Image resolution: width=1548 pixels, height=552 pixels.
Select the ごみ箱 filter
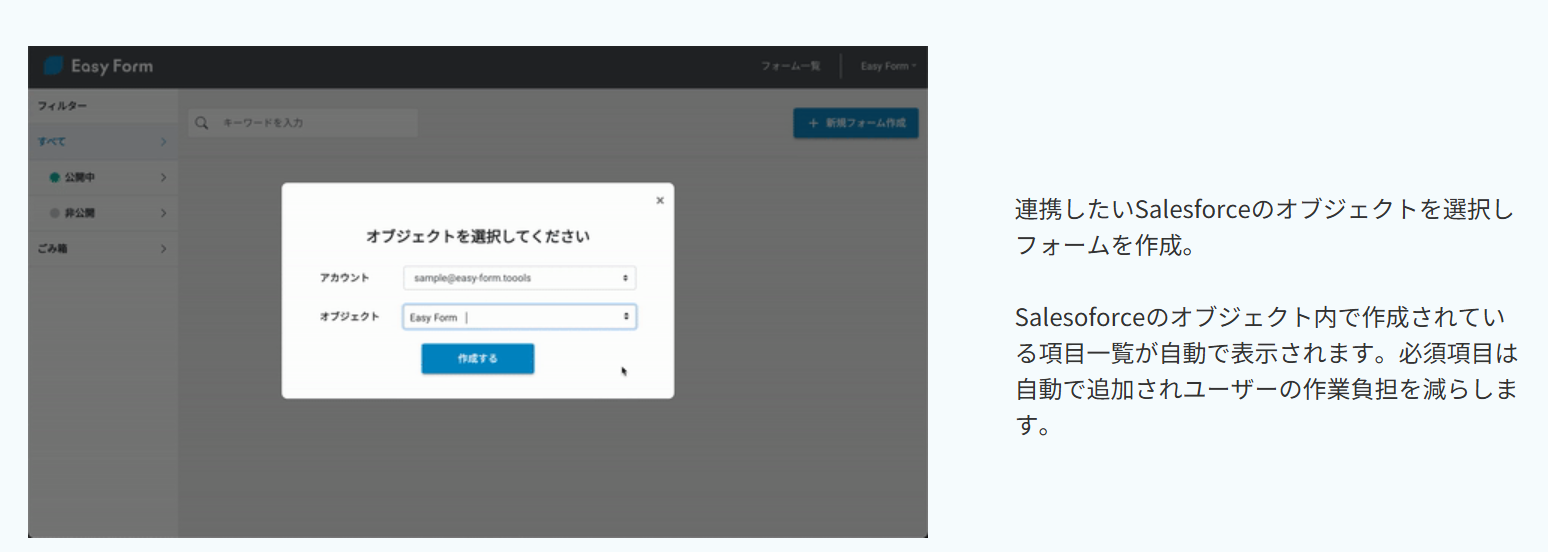pyautogui.click(x=103, y=248)
